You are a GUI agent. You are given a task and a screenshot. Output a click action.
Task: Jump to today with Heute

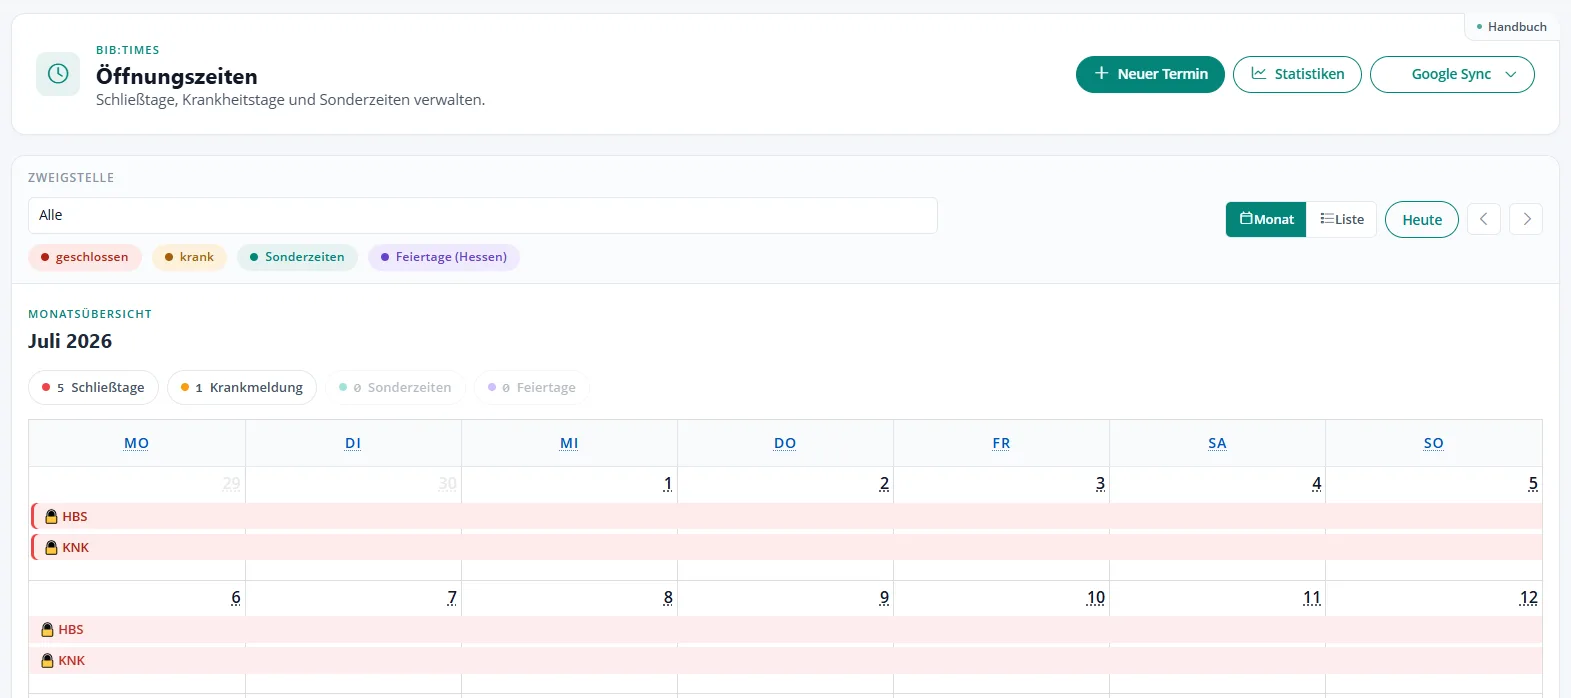(x=1422, y=219)
